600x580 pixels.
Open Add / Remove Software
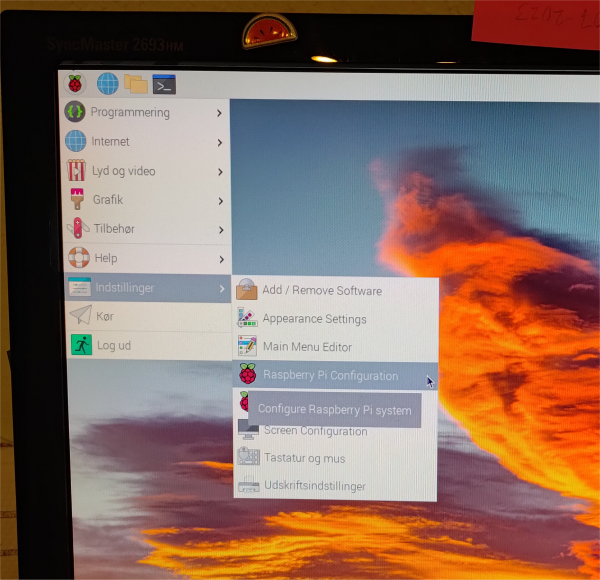click(x=321, y=291)
